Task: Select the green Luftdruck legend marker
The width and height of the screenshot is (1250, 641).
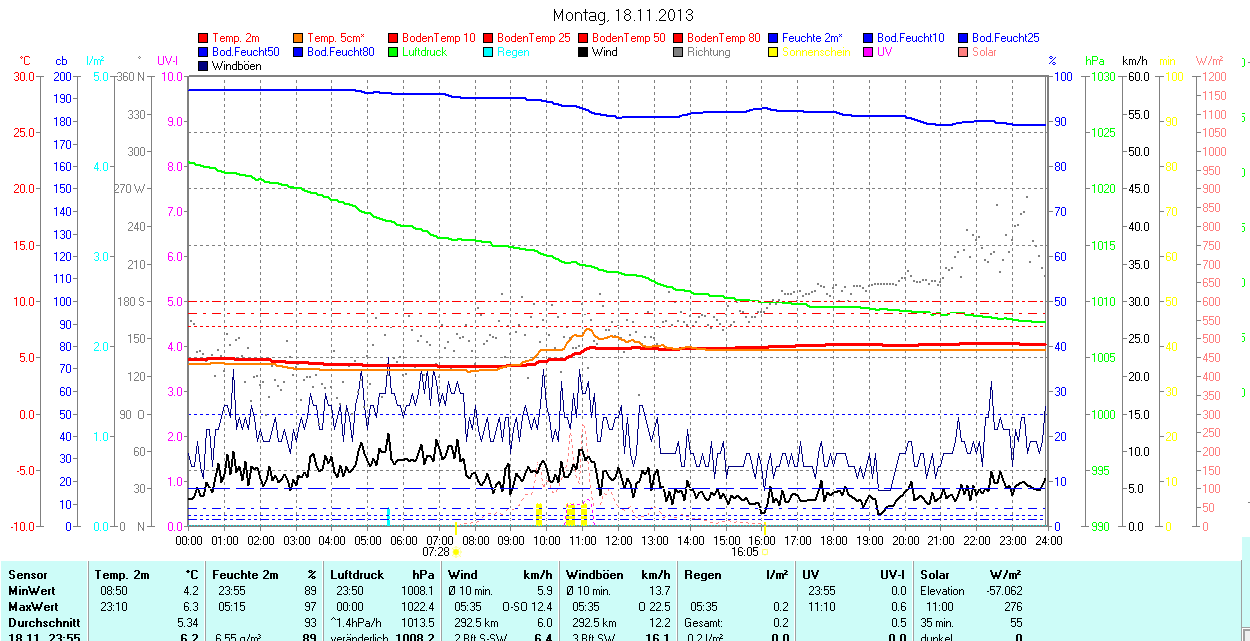Action: (x=394, y=52)
